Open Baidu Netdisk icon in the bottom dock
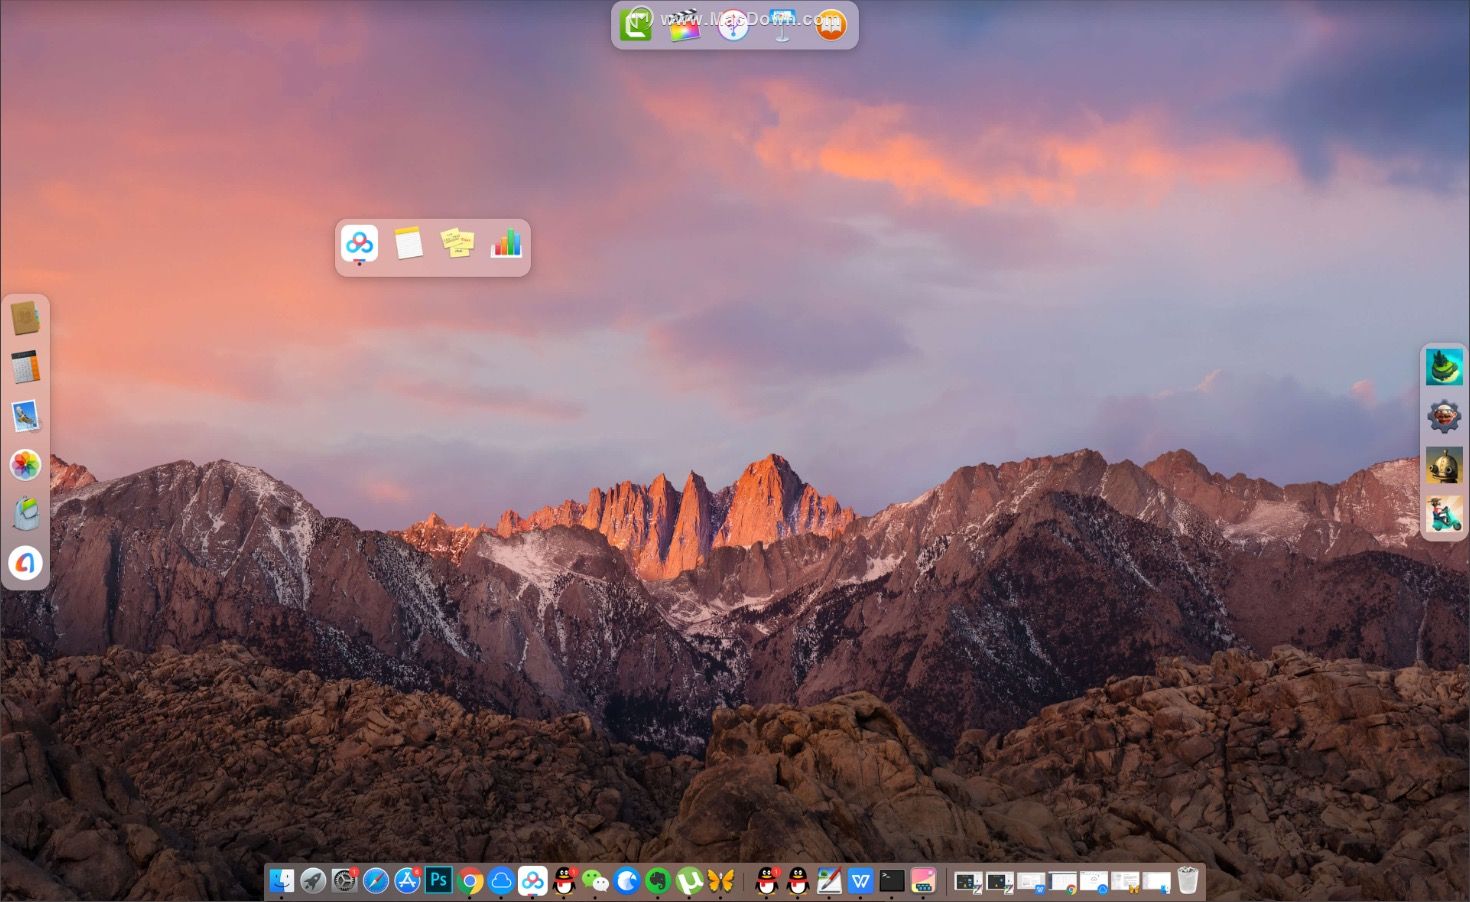This screenshot has height=902, width=1470. (x=532, y=880)
